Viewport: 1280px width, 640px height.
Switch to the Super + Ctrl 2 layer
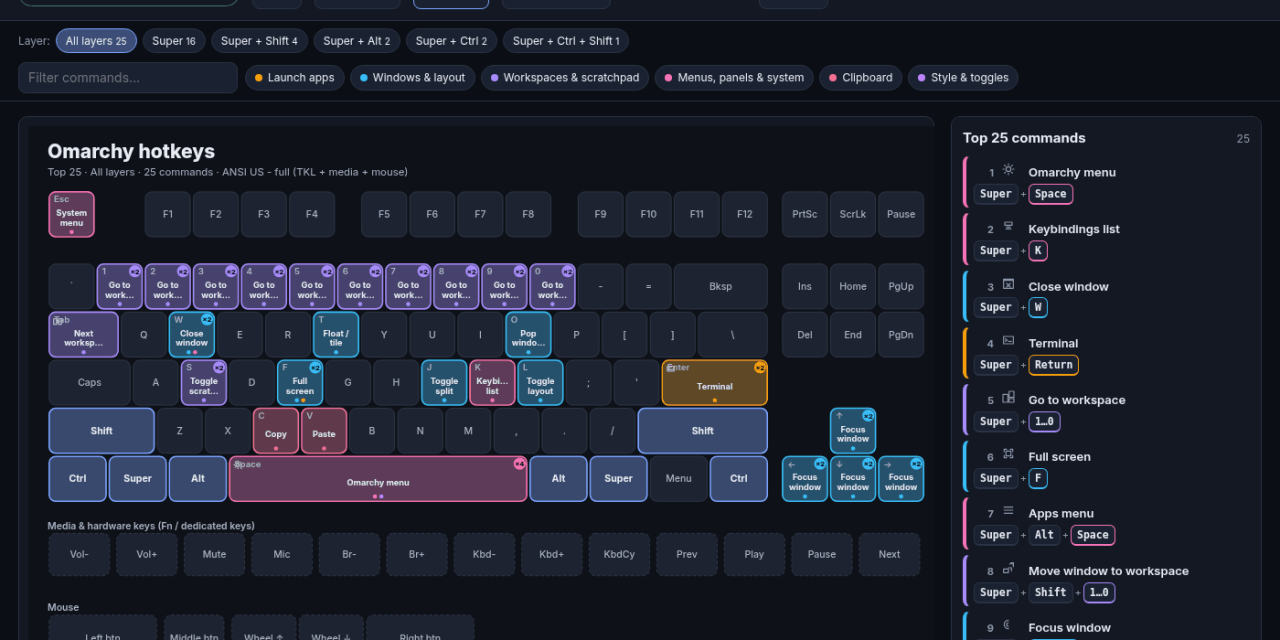[x=451, y=41]
